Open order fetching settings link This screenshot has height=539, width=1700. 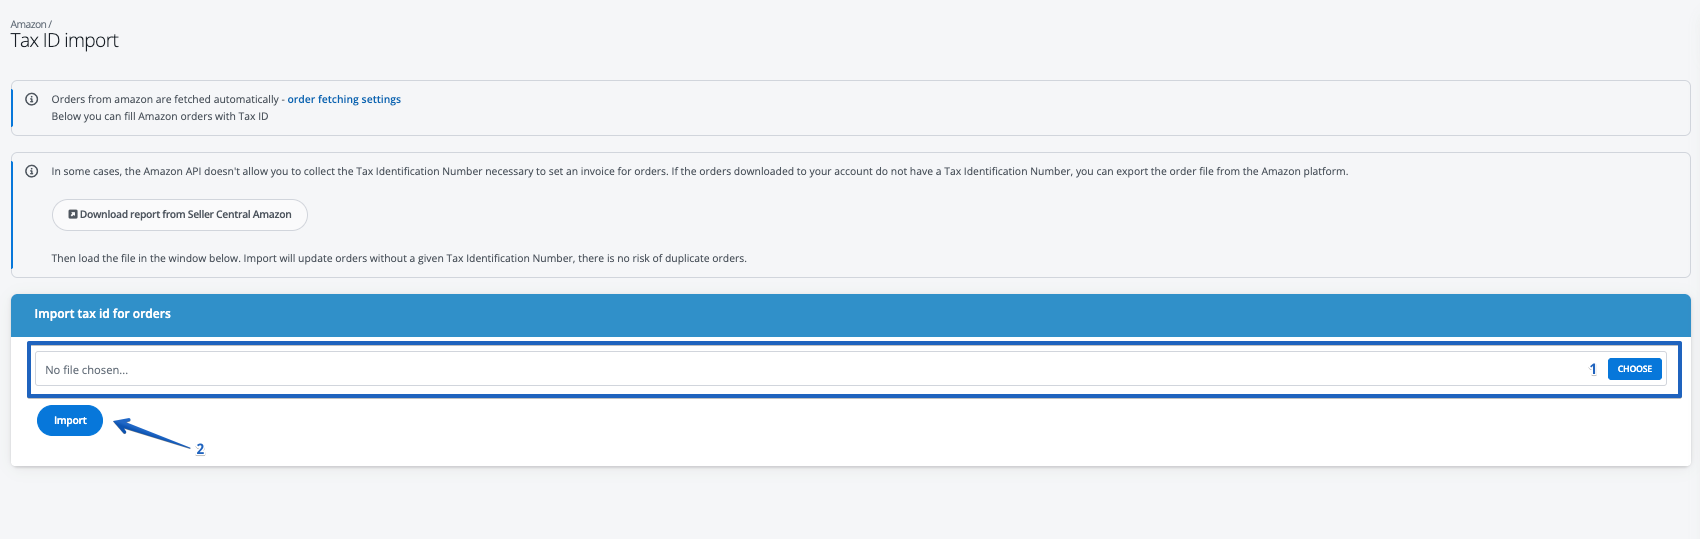(x=344, y=99)
